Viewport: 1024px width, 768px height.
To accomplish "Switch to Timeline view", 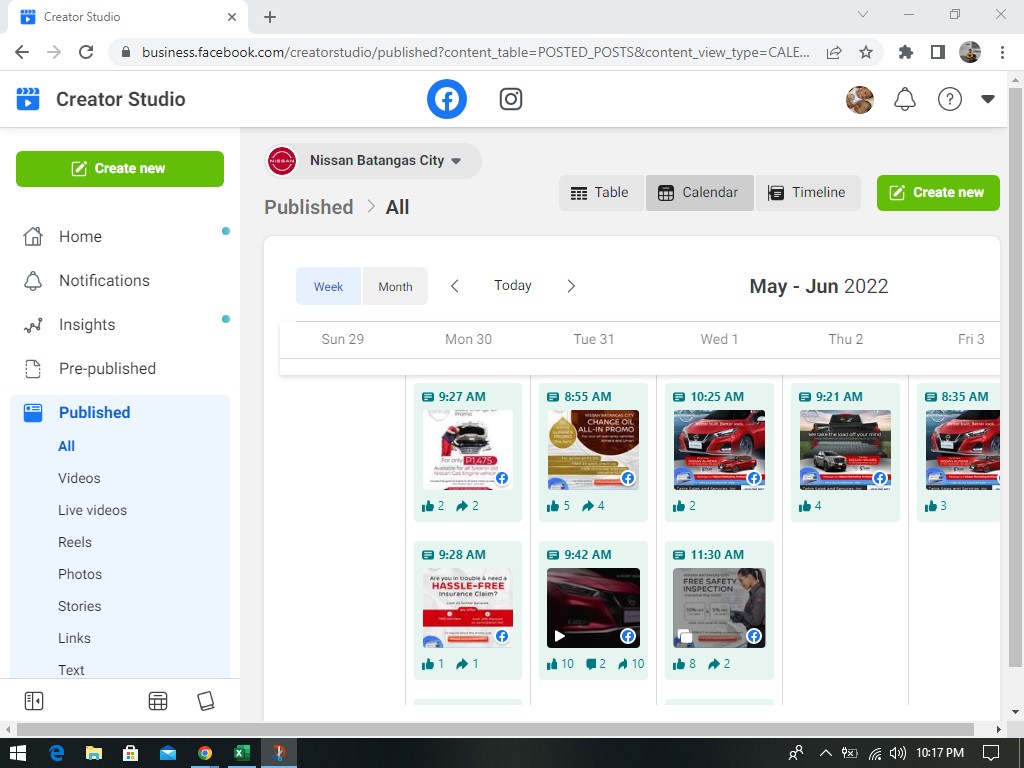I will 807,193.
